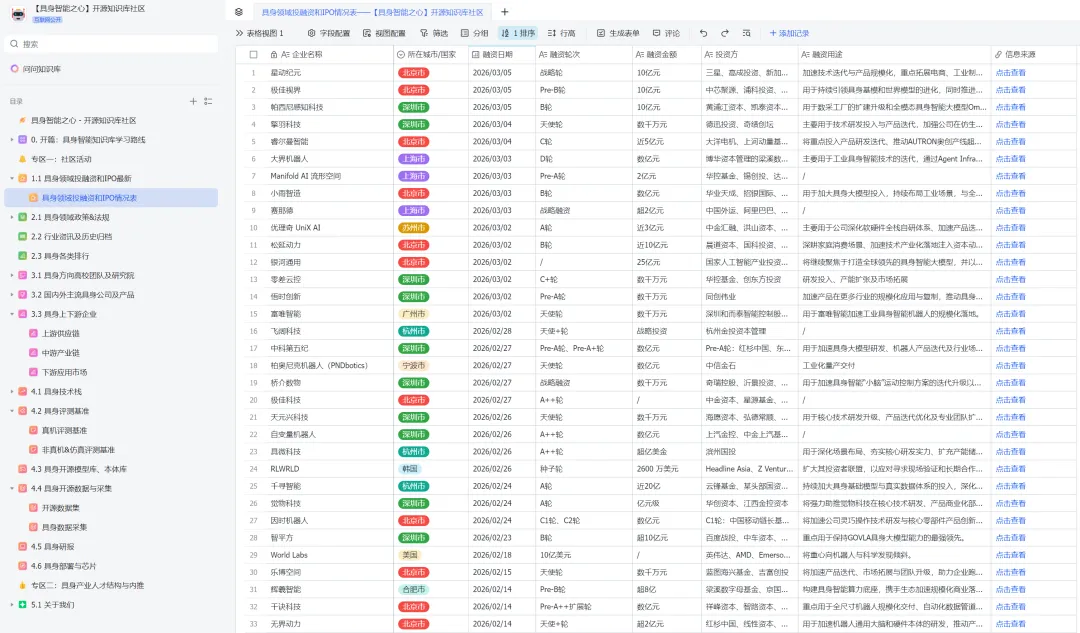Click the find records search icon
Screen dimensions: 1080x633
coord(747,33)
